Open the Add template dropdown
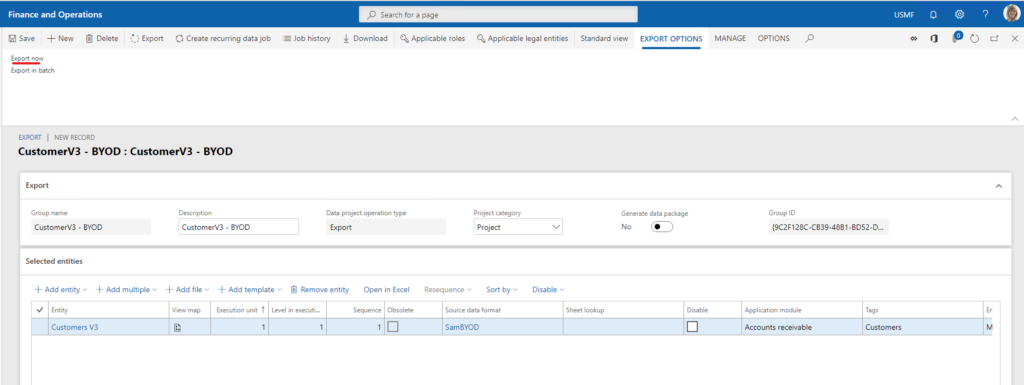The height and width of the screenshot is (385, 1024). tap(249, 289)
